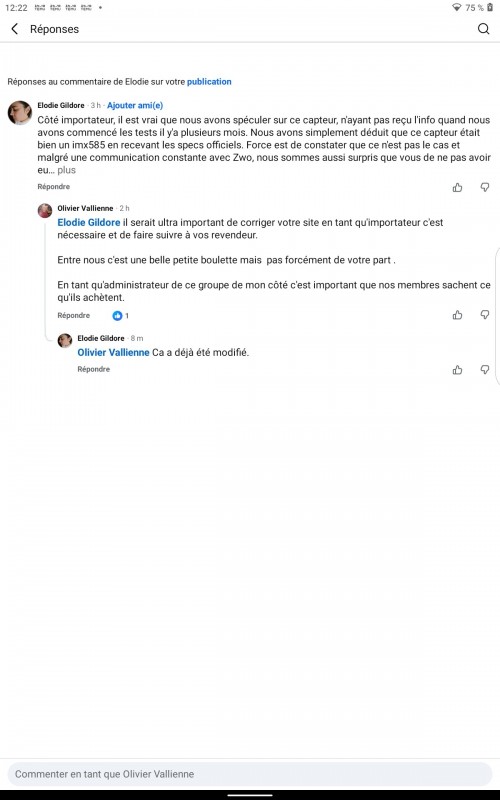This screenshot has width=500, height=800.
Task: Like Olivier Vallienne's comment with thumbs-up
Action: (x=458, y=315)
